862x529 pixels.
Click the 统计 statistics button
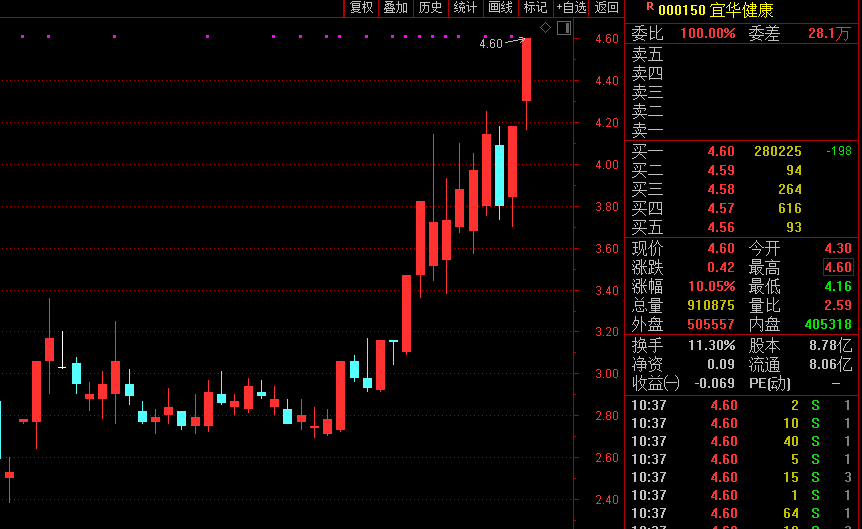pyautogui.click(x=465, y=8)
